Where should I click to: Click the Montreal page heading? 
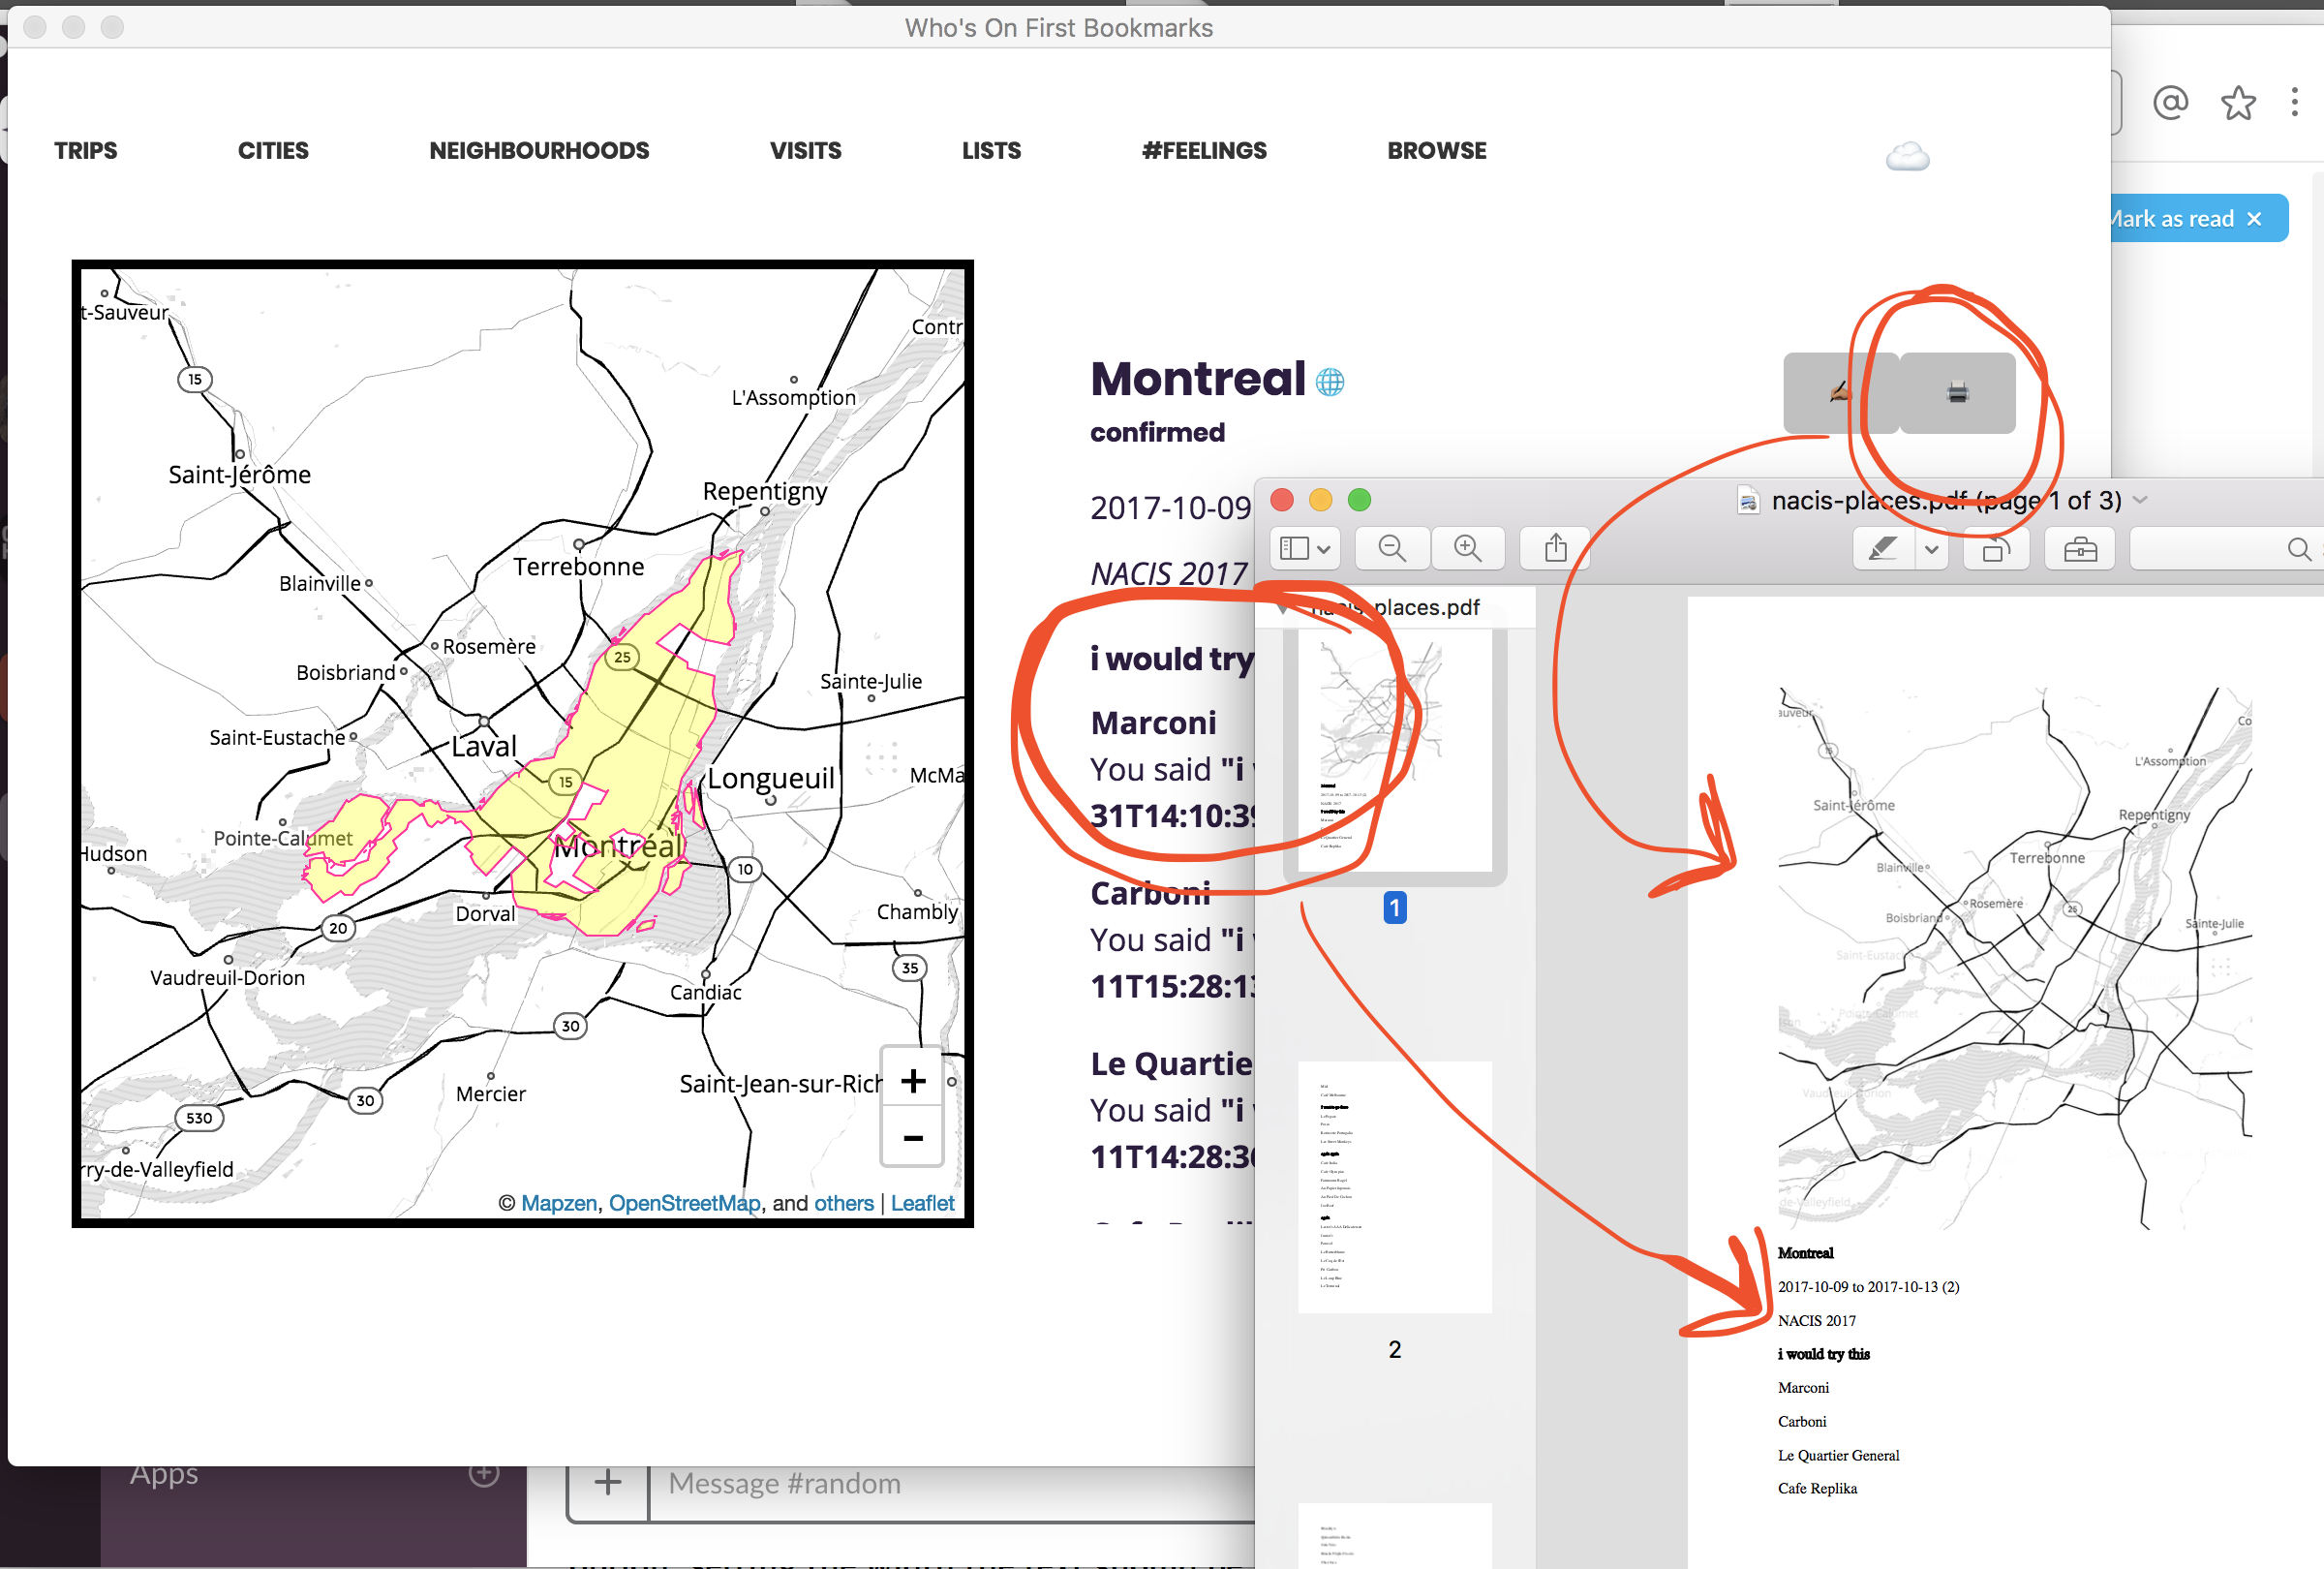point(1198,379)
